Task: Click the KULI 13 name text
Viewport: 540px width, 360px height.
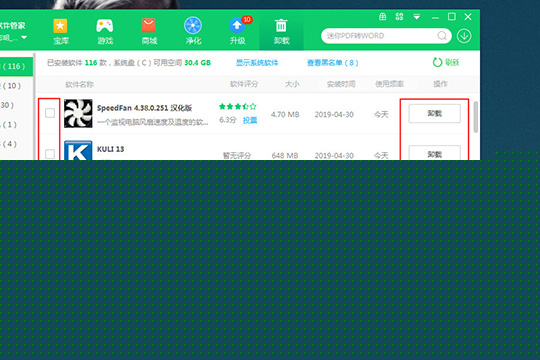Action: point(110,149)
